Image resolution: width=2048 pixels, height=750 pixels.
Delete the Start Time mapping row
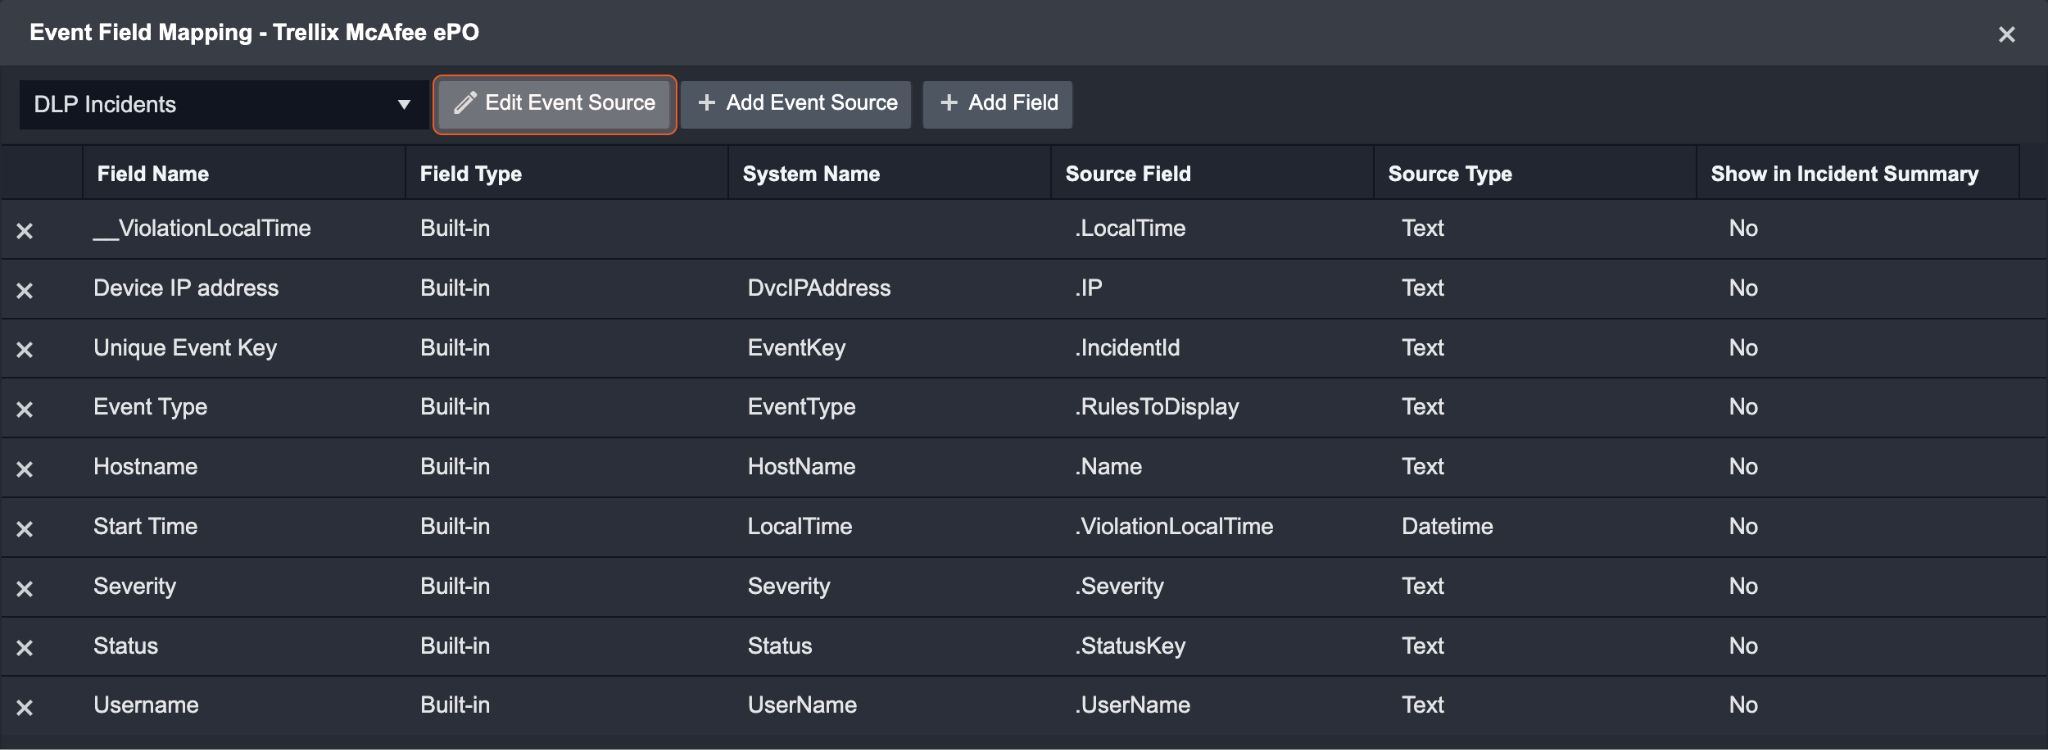[x=25, y=529]
